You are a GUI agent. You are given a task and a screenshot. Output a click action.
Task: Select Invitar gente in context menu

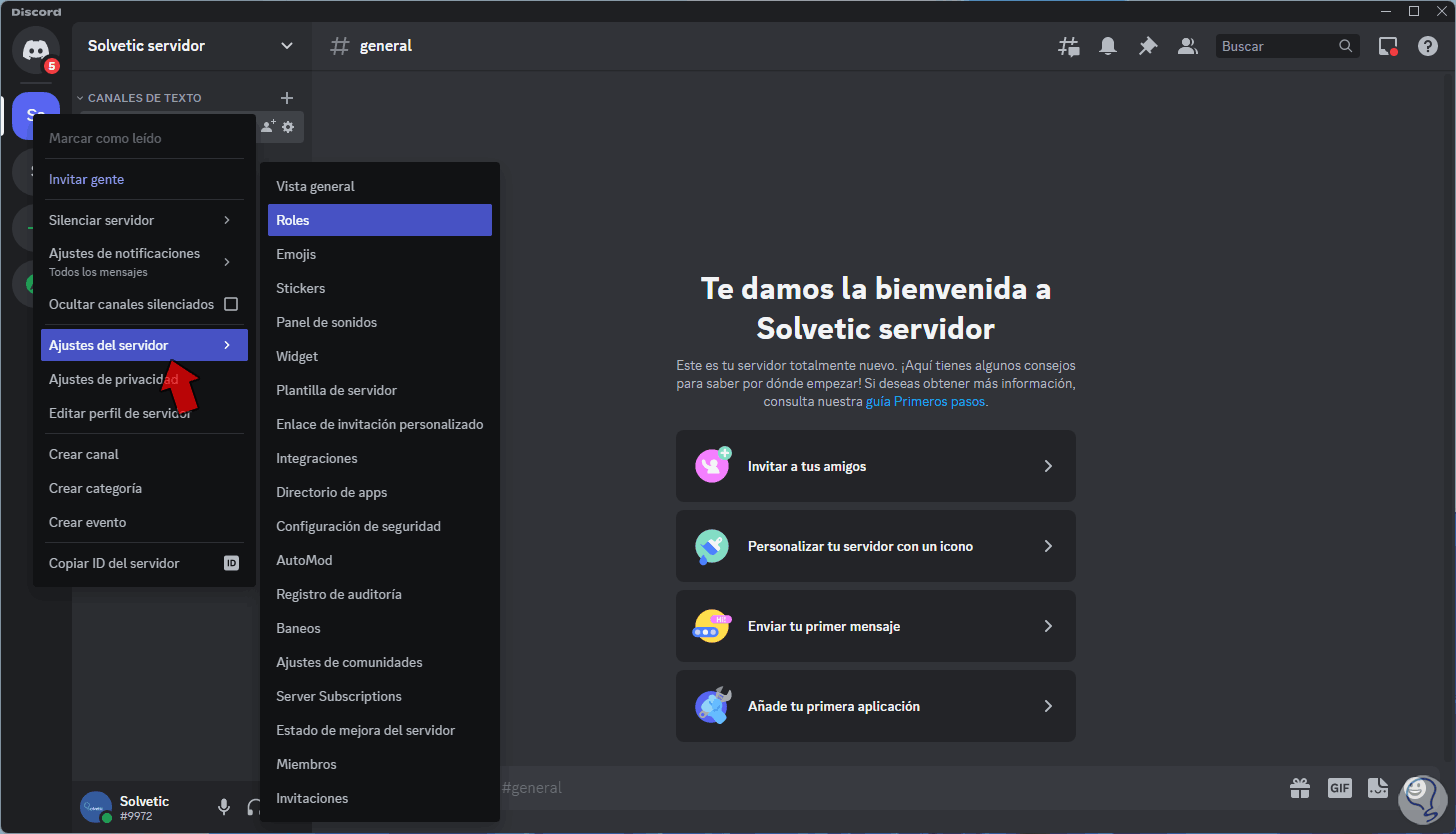(144, 179)
